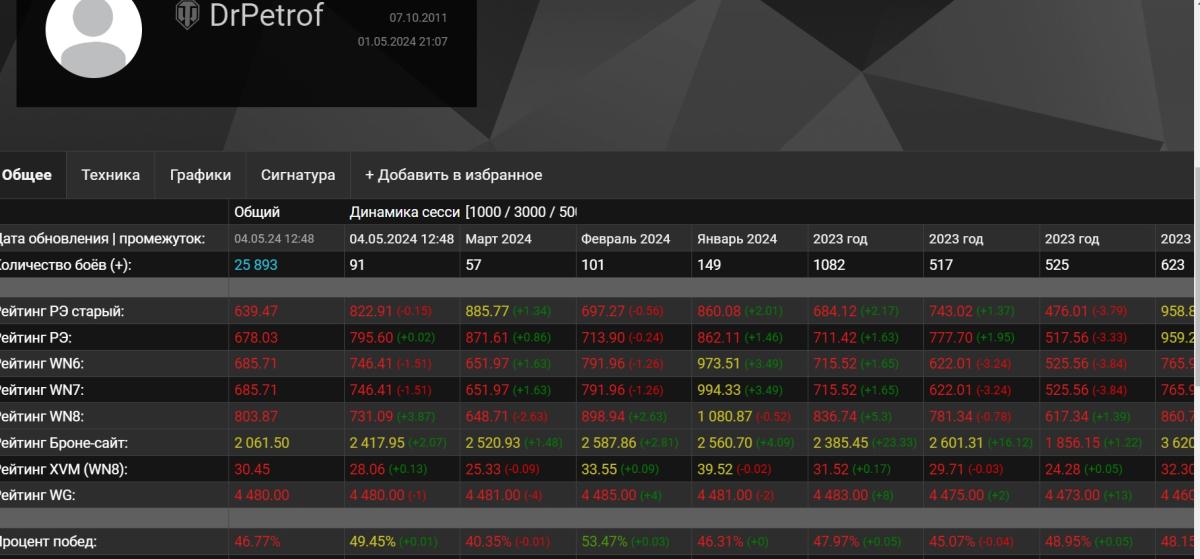Image resolution: width=1200 pixels, height=559 pixels.
Task: Open the Сигнатура tab
Action: [298, 175]
